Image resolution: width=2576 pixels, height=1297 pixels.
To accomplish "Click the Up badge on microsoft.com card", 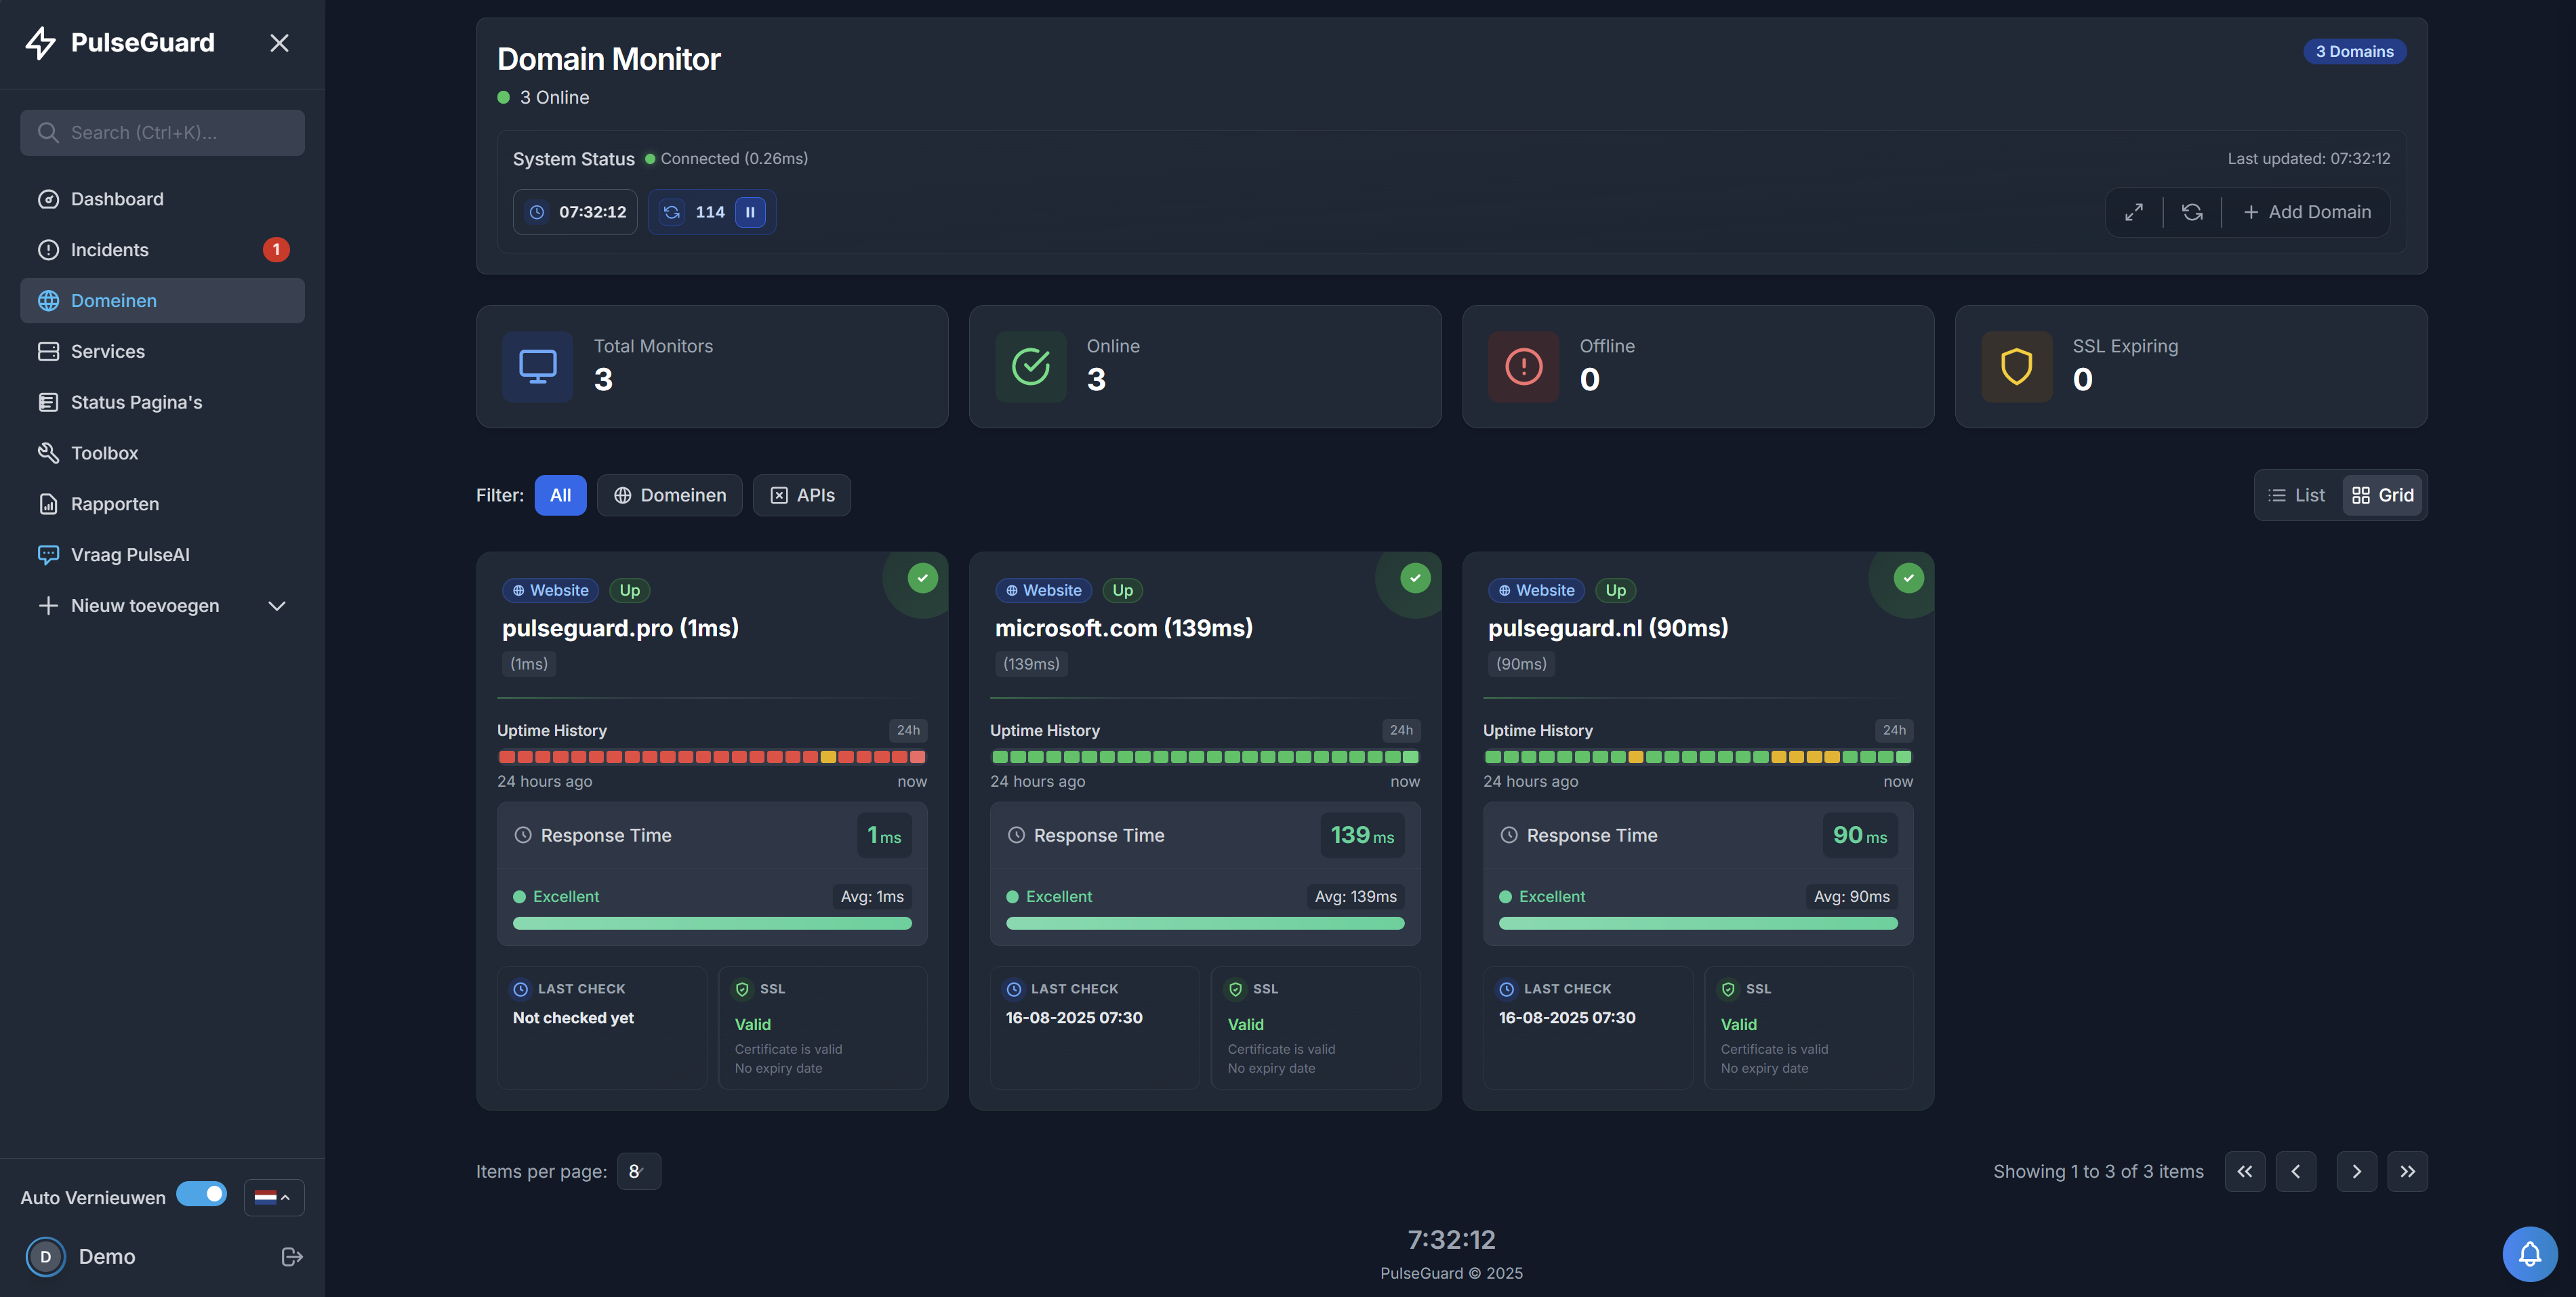I will point(1123,590).
